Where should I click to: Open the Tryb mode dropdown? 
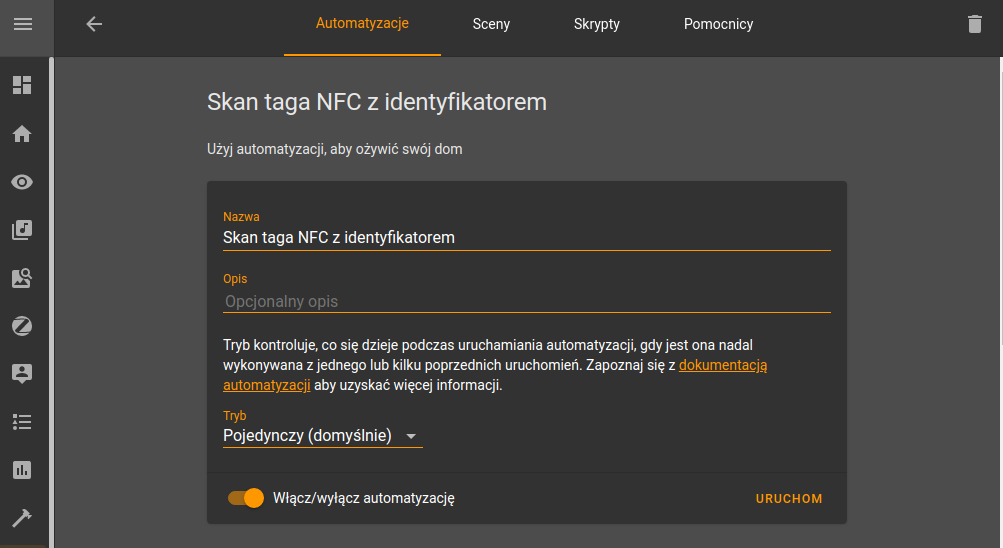click(x=322, y=436)
